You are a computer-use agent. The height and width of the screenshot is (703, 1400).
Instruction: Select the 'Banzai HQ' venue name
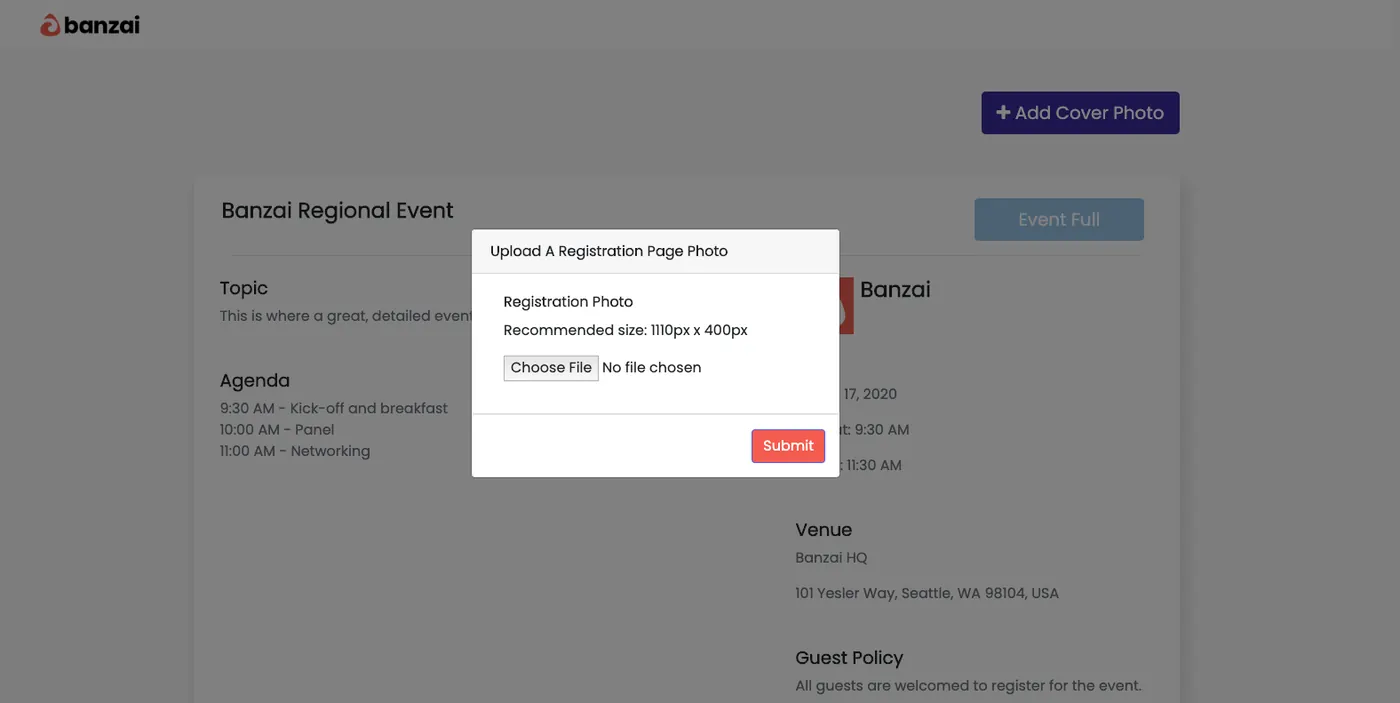tap(832, 558)
